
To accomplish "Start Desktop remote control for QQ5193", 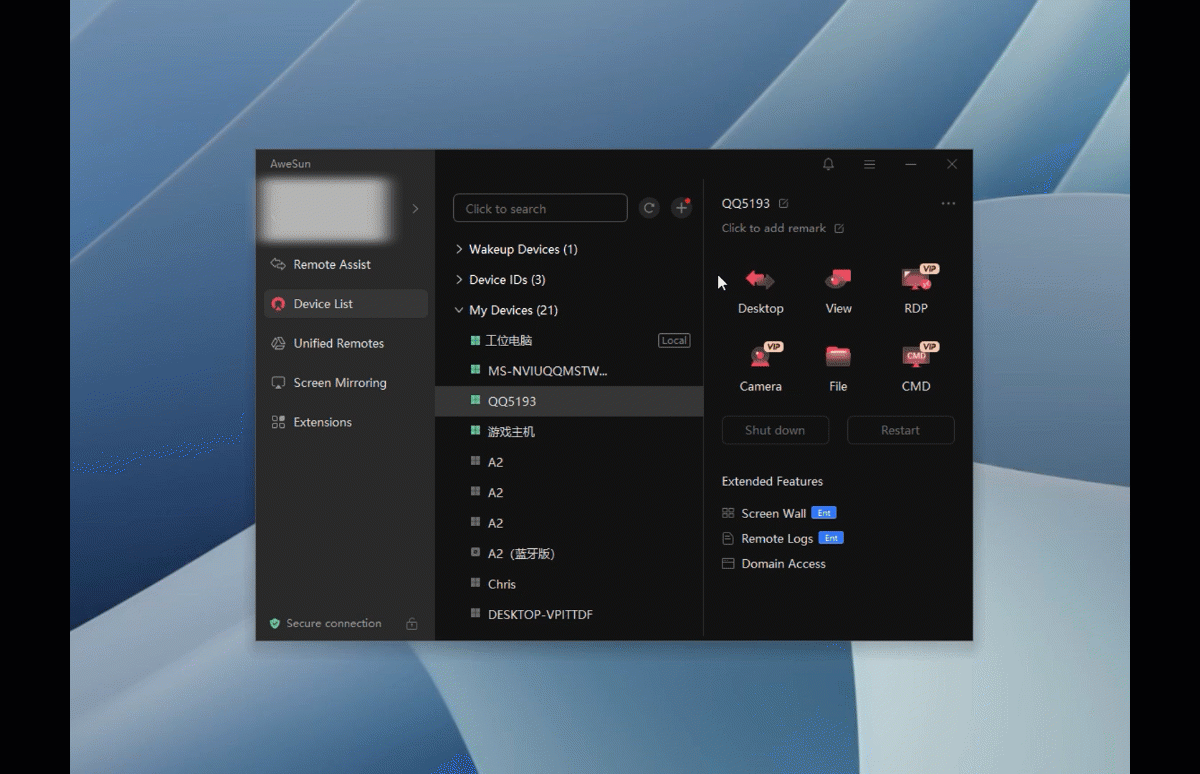I will pos(760,281).
